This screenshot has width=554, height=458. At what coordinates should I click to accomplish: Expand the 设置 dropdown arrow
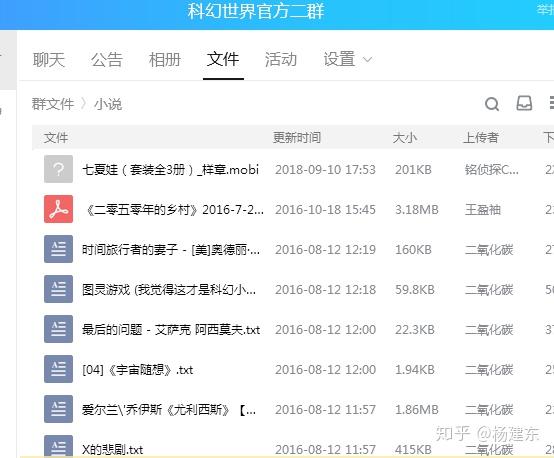[367, 59]
